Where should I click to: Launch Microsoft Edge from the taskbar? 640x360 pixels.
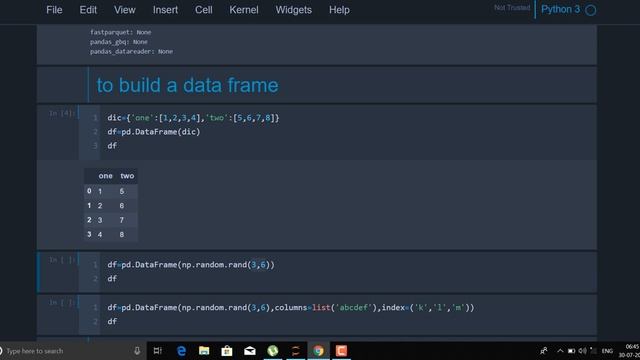click(x=181, y=351)
